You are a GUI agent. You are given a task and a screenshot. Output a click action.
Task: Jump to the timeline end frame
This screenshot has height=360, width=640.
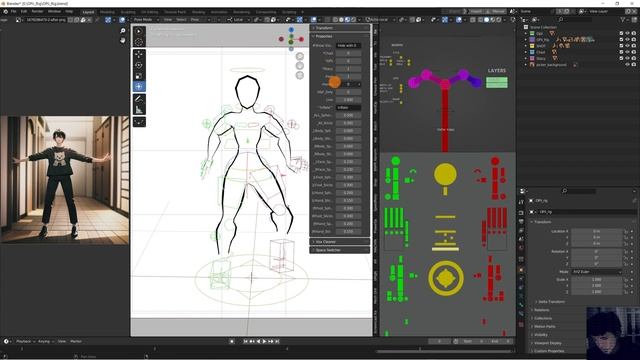[x=277, y=341]
